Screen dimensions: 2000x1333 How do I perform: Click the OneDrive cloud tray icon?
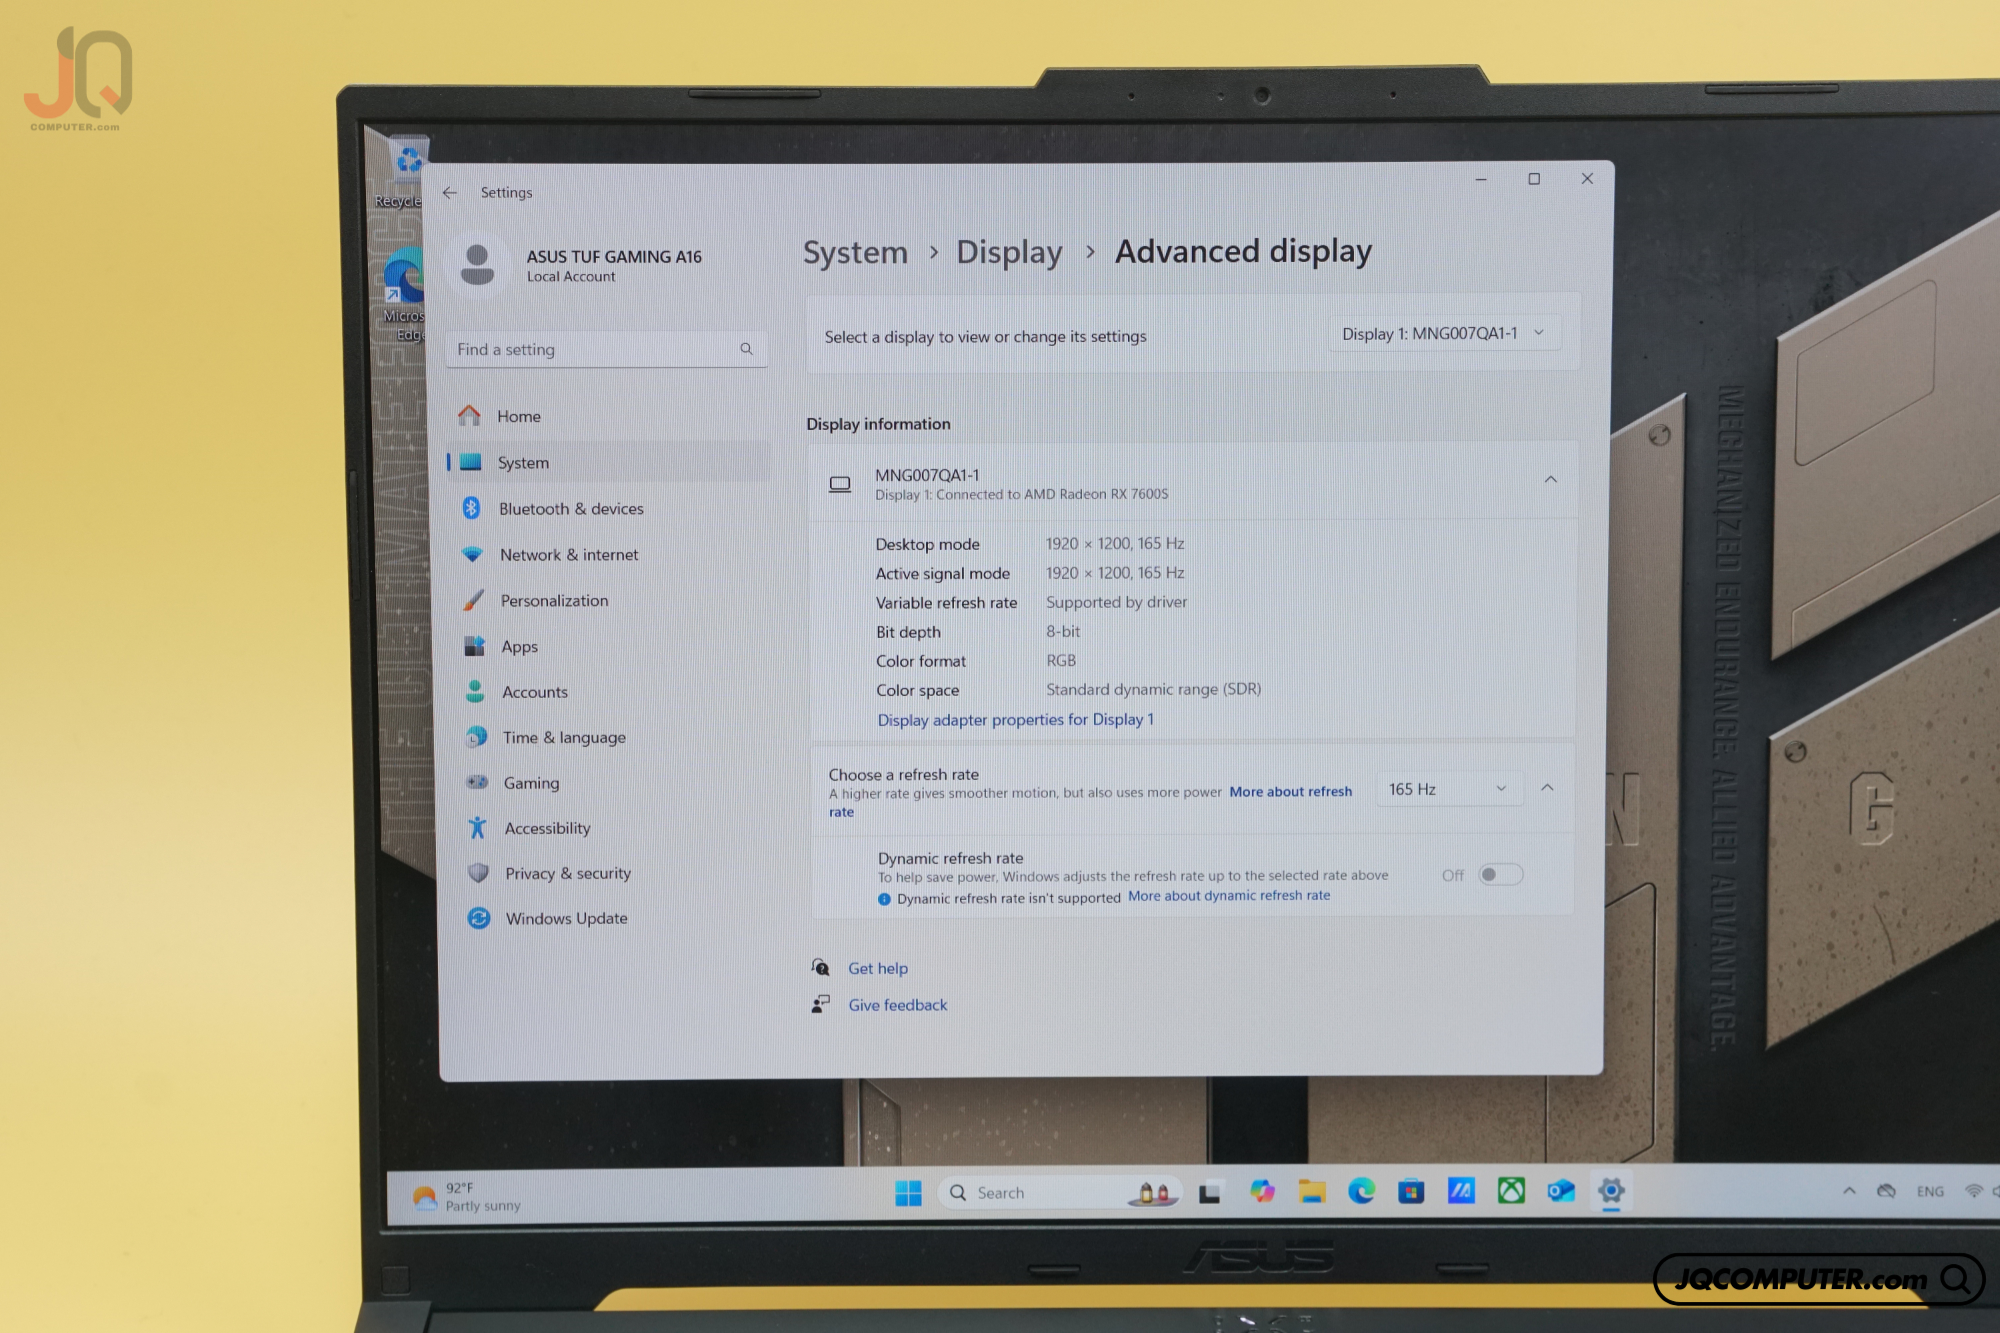click(x=1886, y=1191)
